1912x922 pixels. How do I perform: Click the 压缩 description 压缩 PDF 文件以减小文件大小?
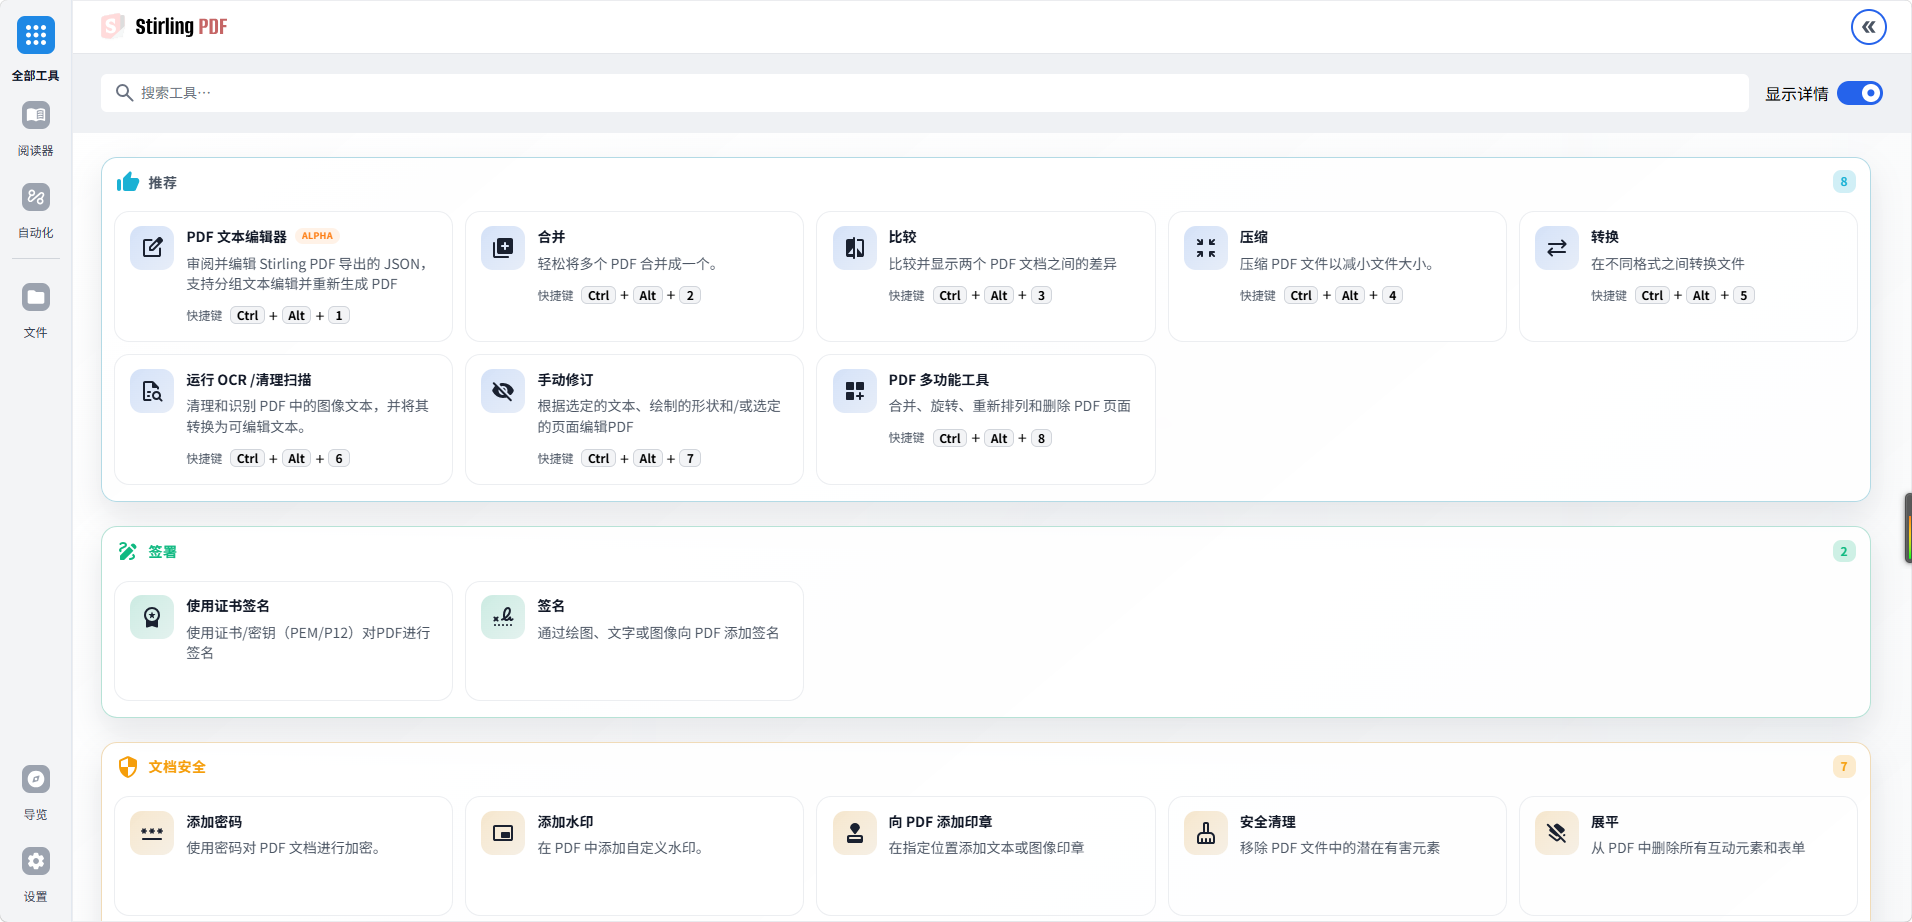tap(1338, 264)
